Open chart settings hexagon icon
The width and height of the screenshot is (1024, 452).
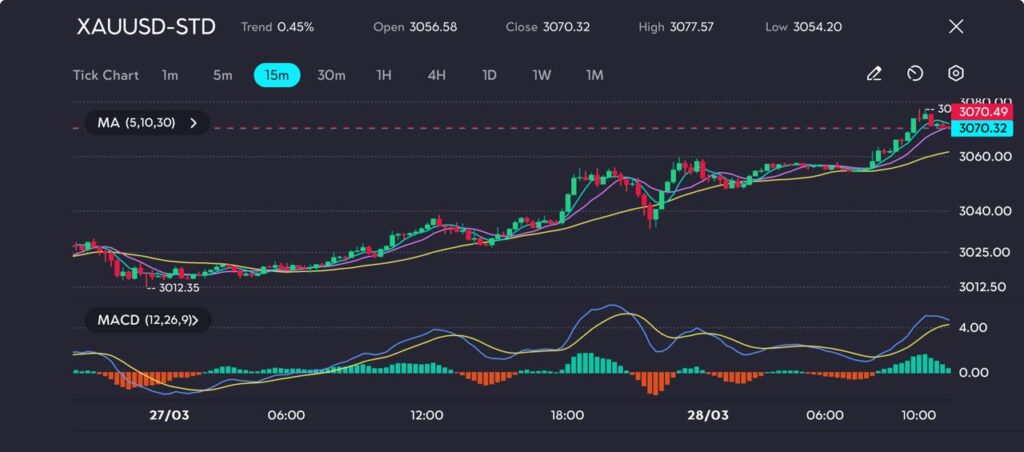(956, 74)
